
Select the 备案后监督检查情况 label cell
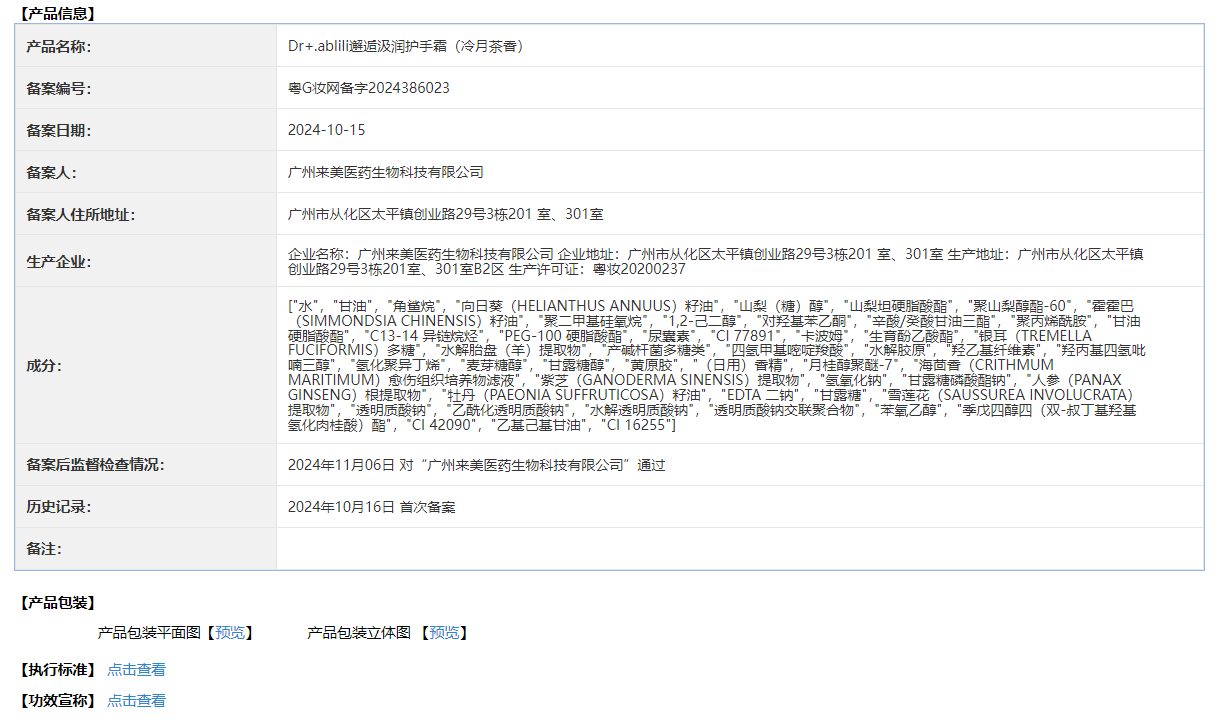[x=146, y=465]
